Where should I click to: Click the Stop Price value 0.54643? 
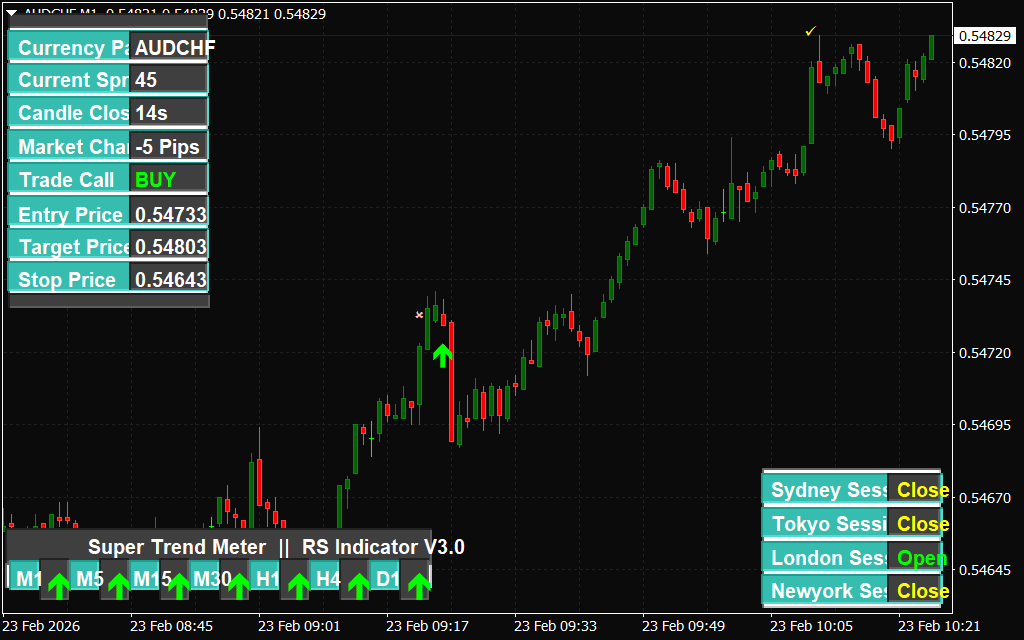tap(169, 280)
